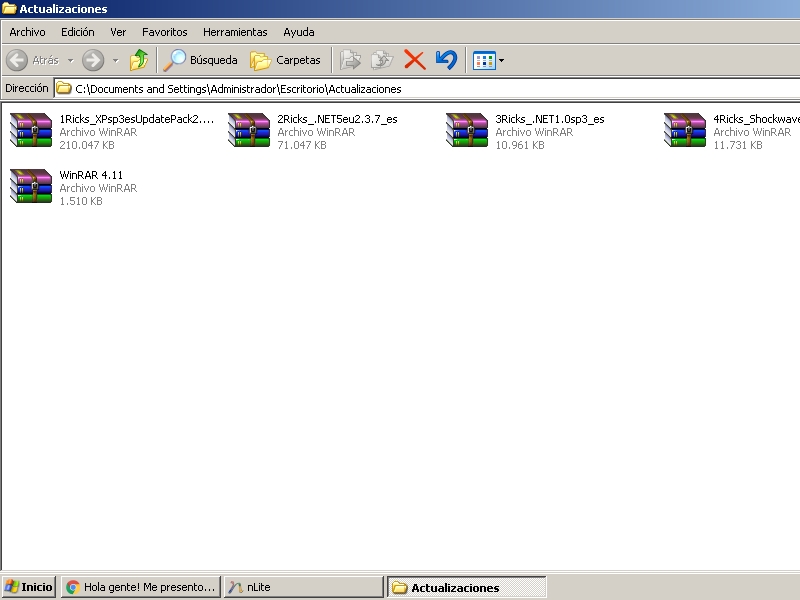
Task: Click the Back (Atrás) arrow icon
Action: click(17, 60)
